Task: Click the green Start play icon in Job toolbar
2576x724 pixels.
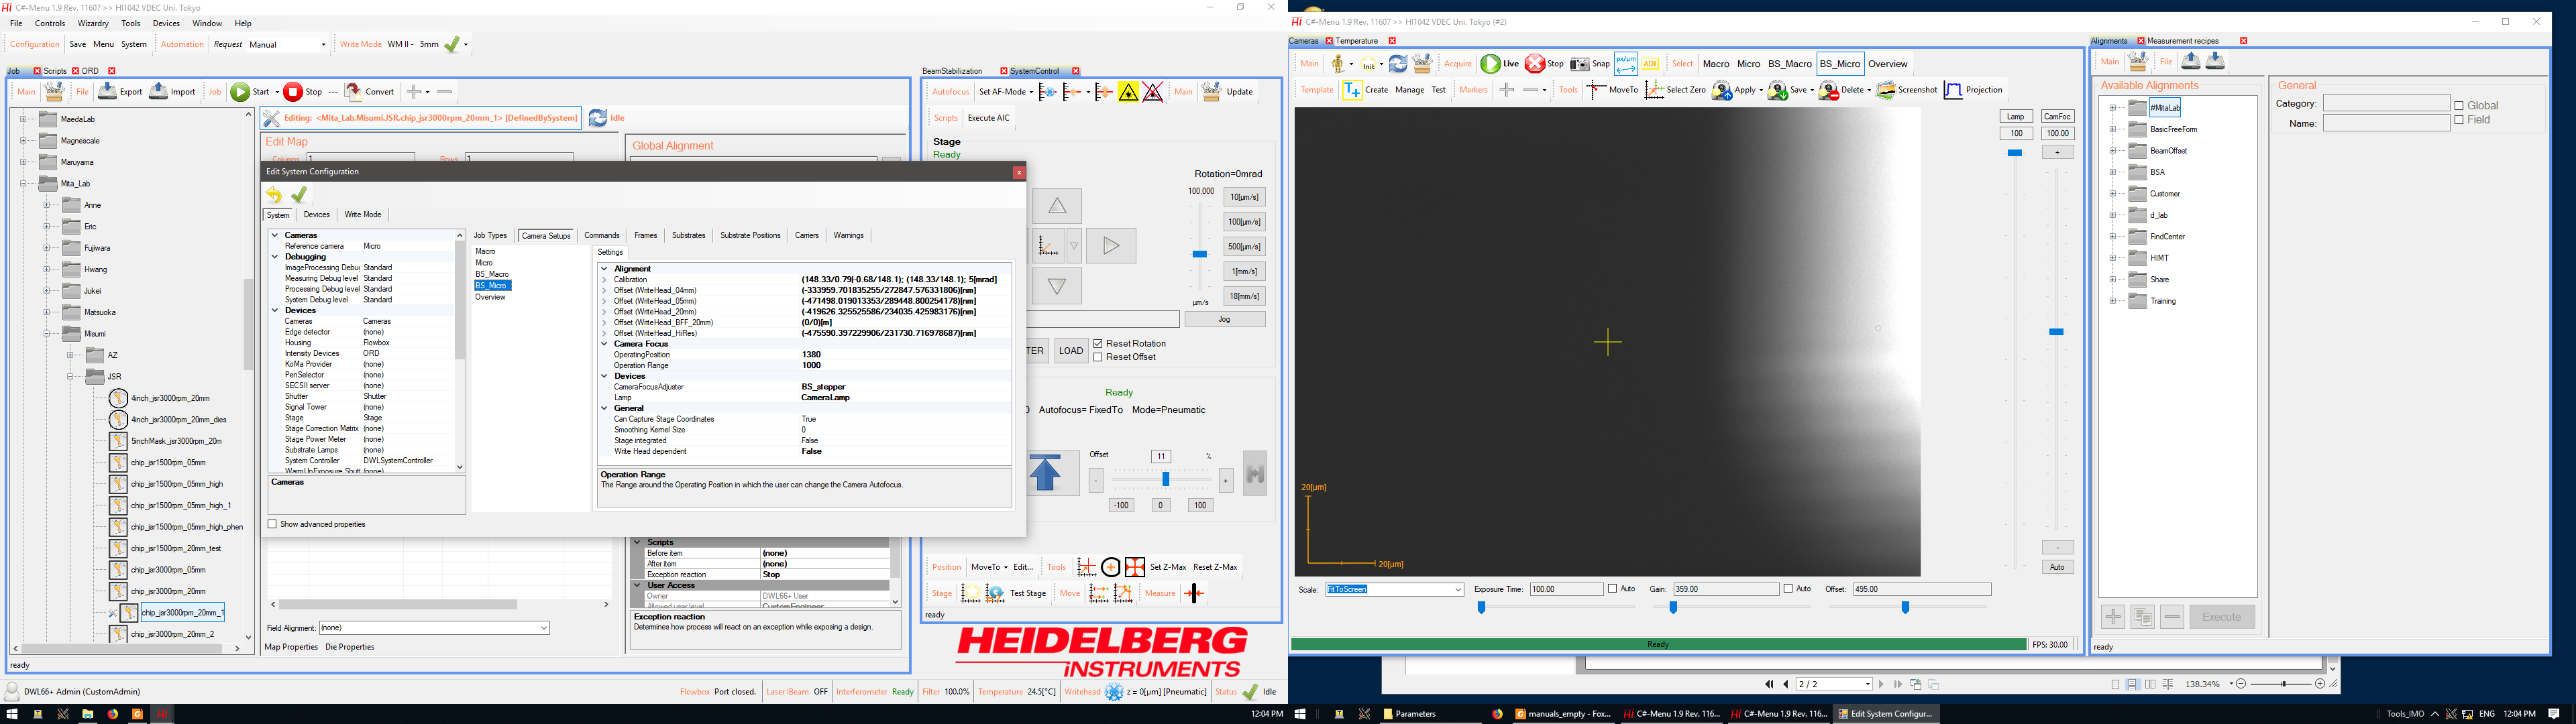Action: point(240,92)
